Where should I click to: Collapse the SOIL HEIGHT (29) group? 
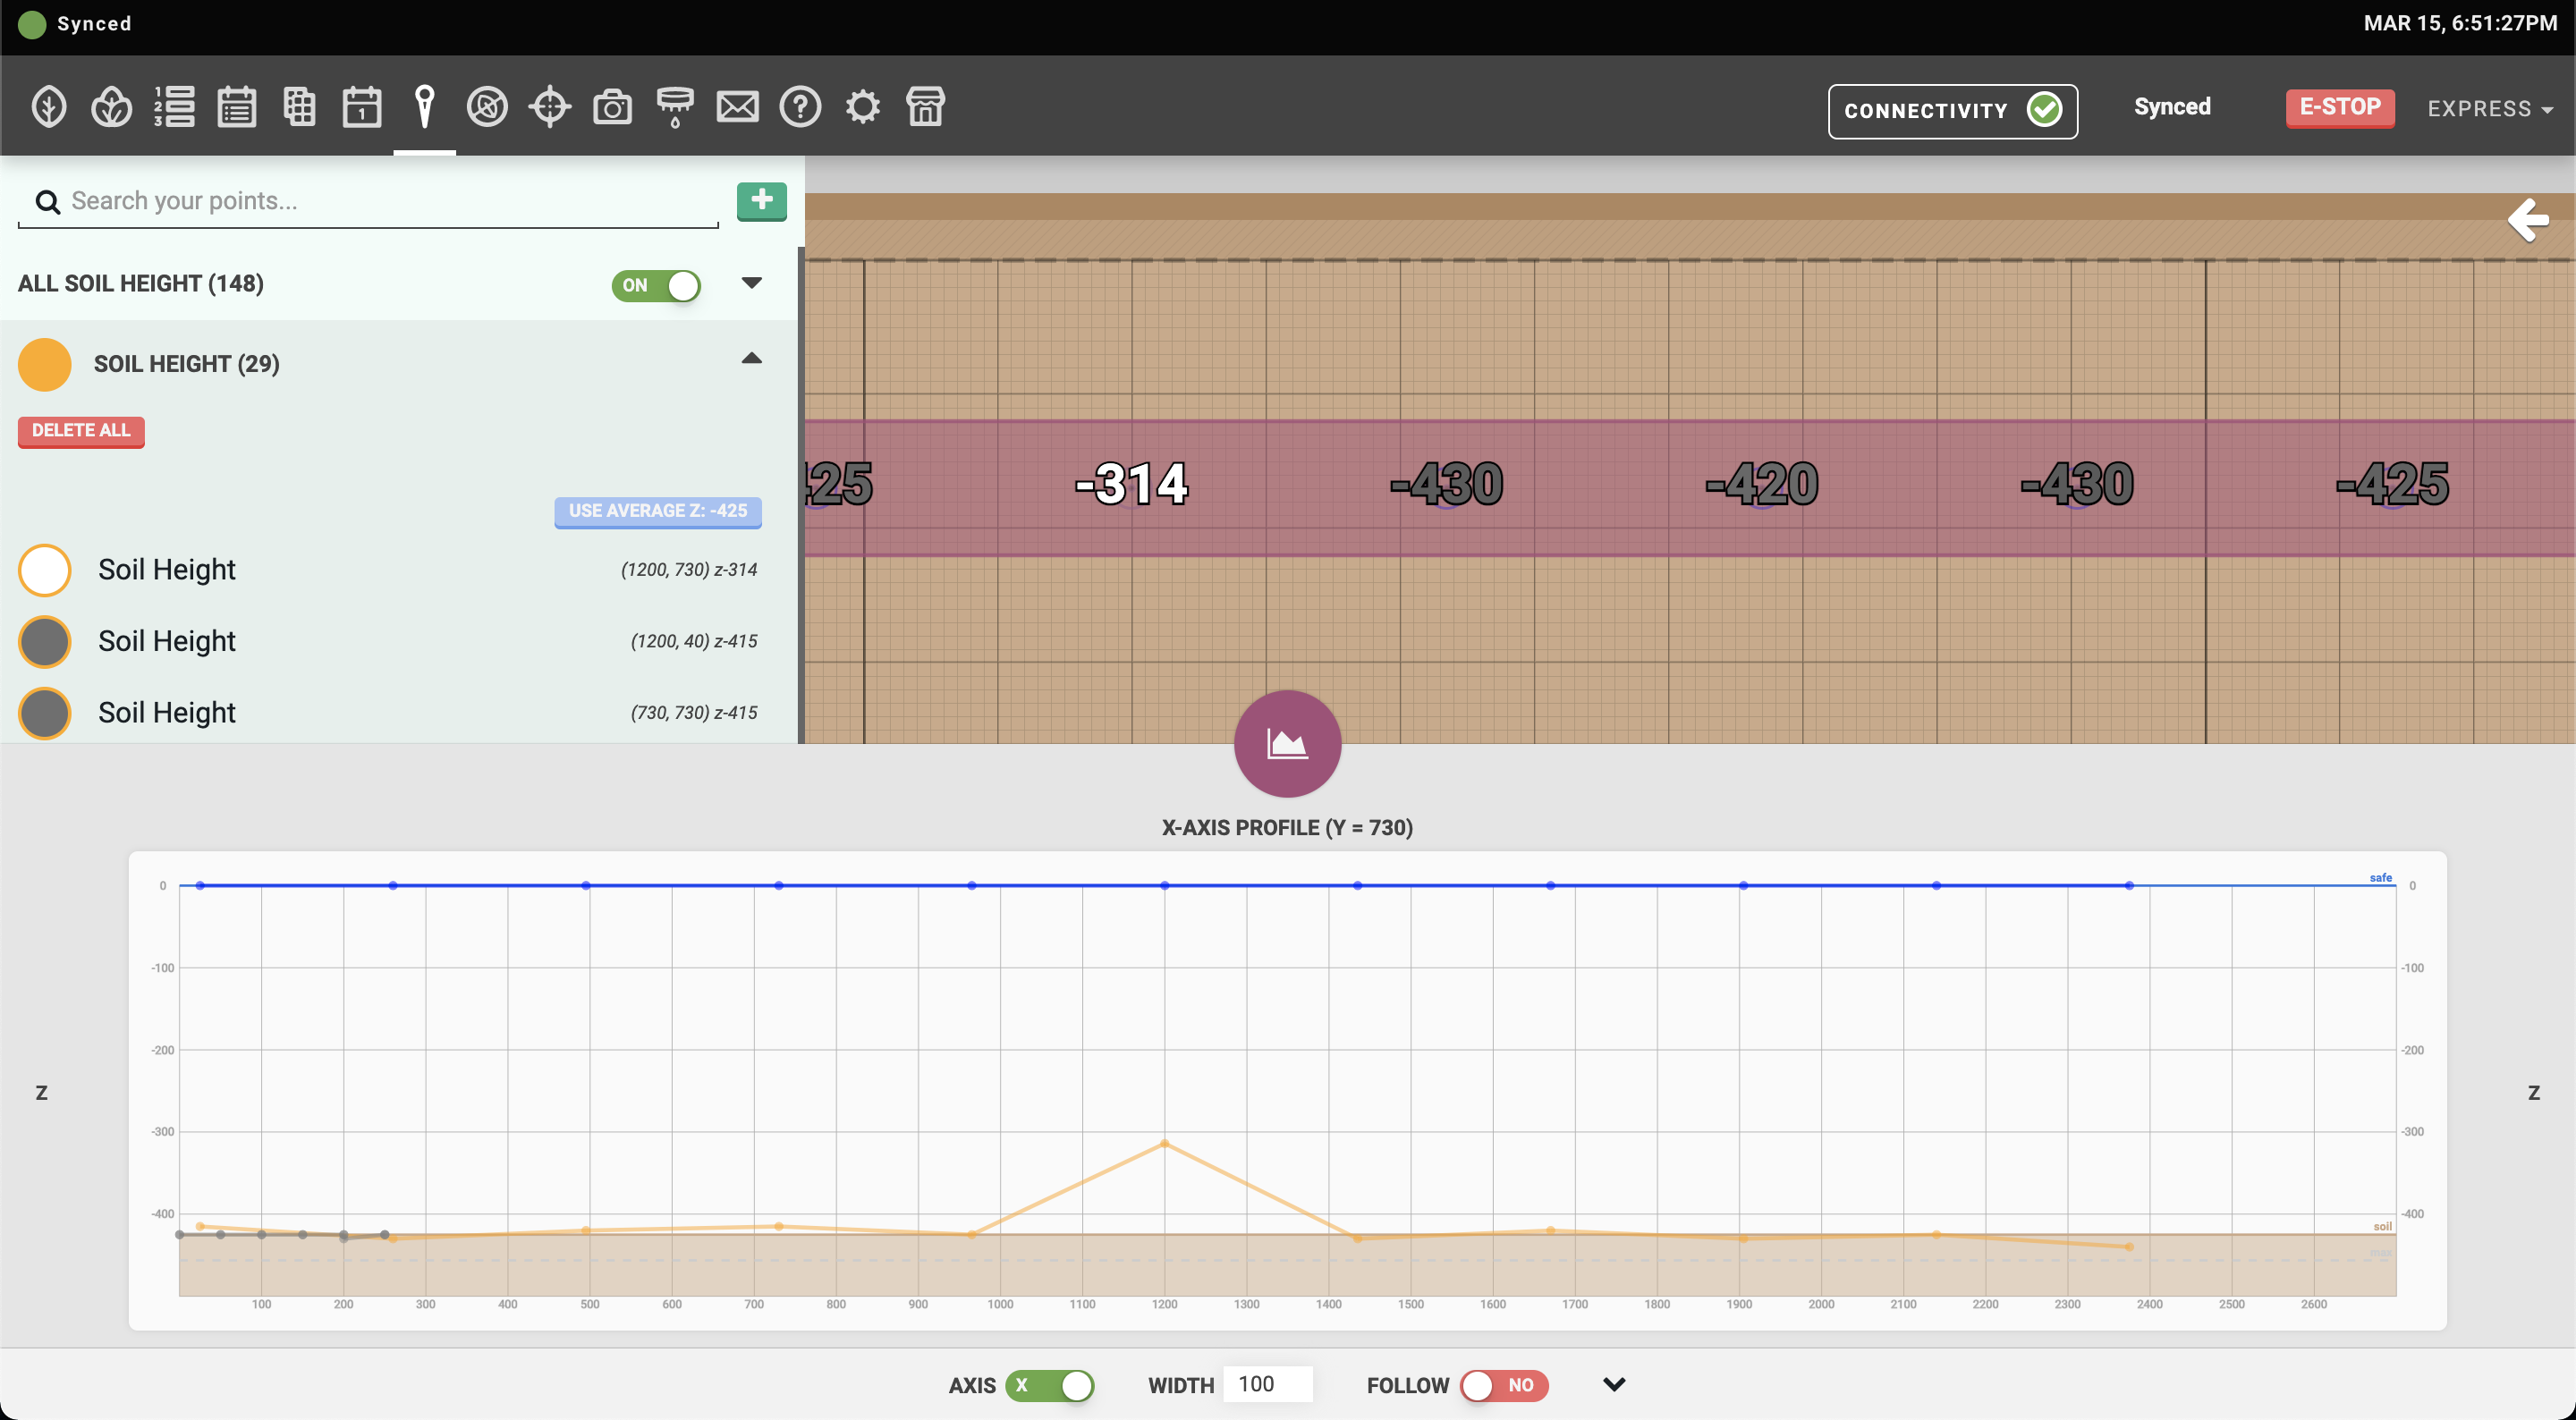[x=751, y=358]
